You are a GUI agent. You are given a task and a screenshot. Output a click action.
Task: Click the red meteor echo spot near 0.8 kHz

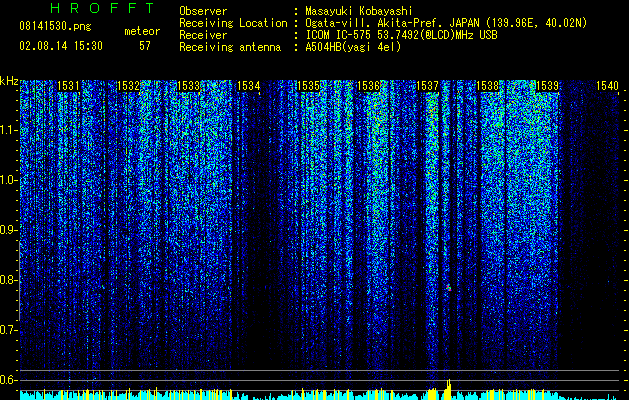point(449,288)
